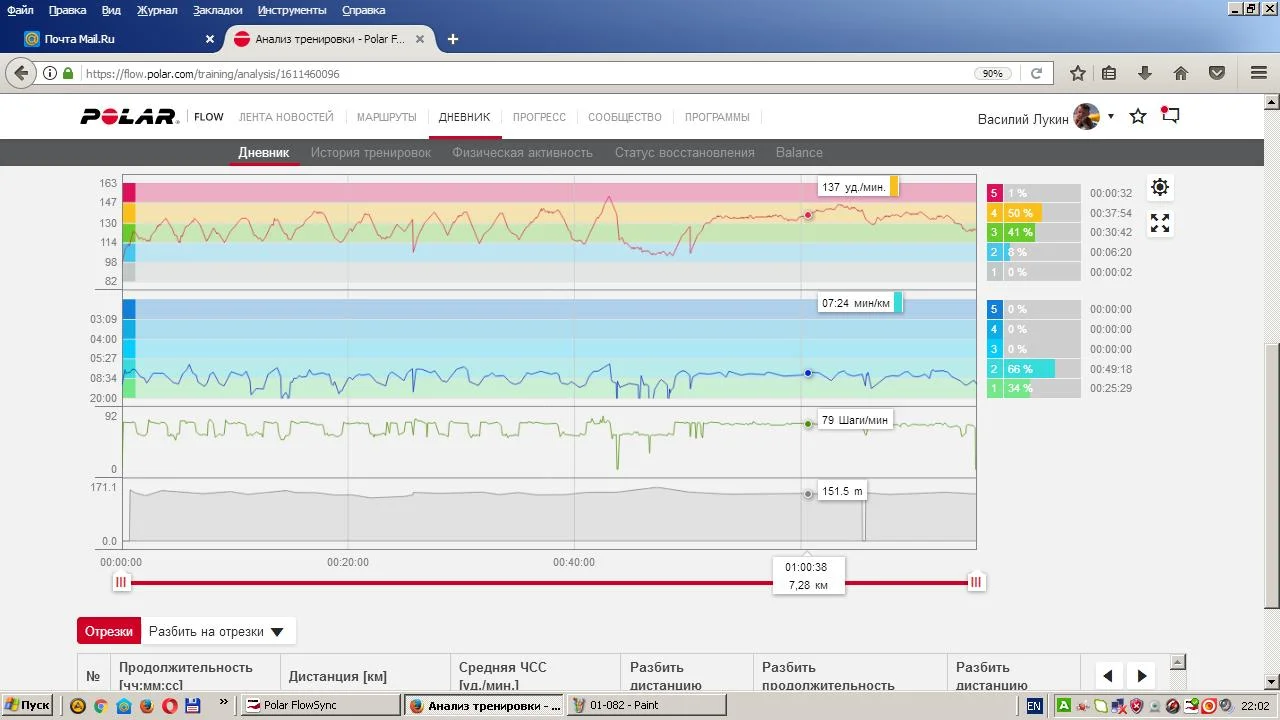Open the browser downloads arrow icon
1280x720 pixels.
click(1145, 73)
